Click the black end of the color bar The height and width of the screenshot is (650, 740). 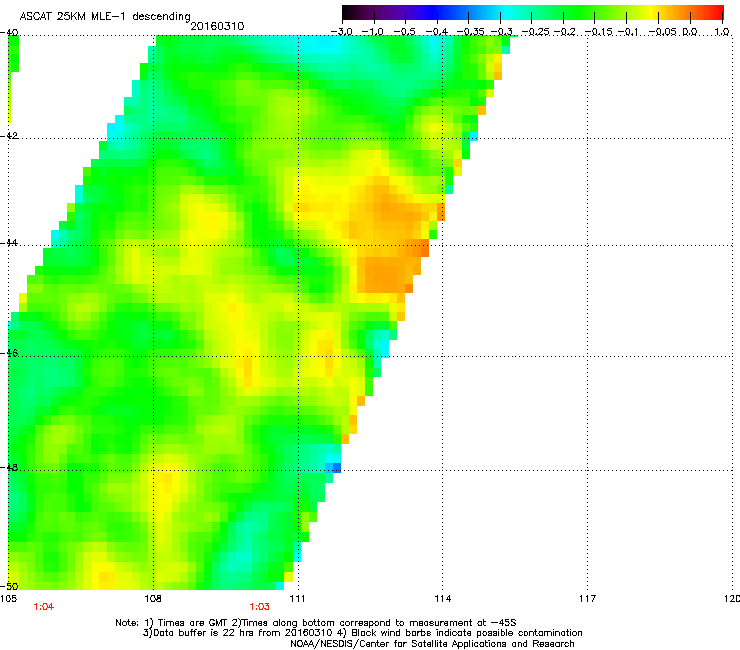(x=348, y=12)
